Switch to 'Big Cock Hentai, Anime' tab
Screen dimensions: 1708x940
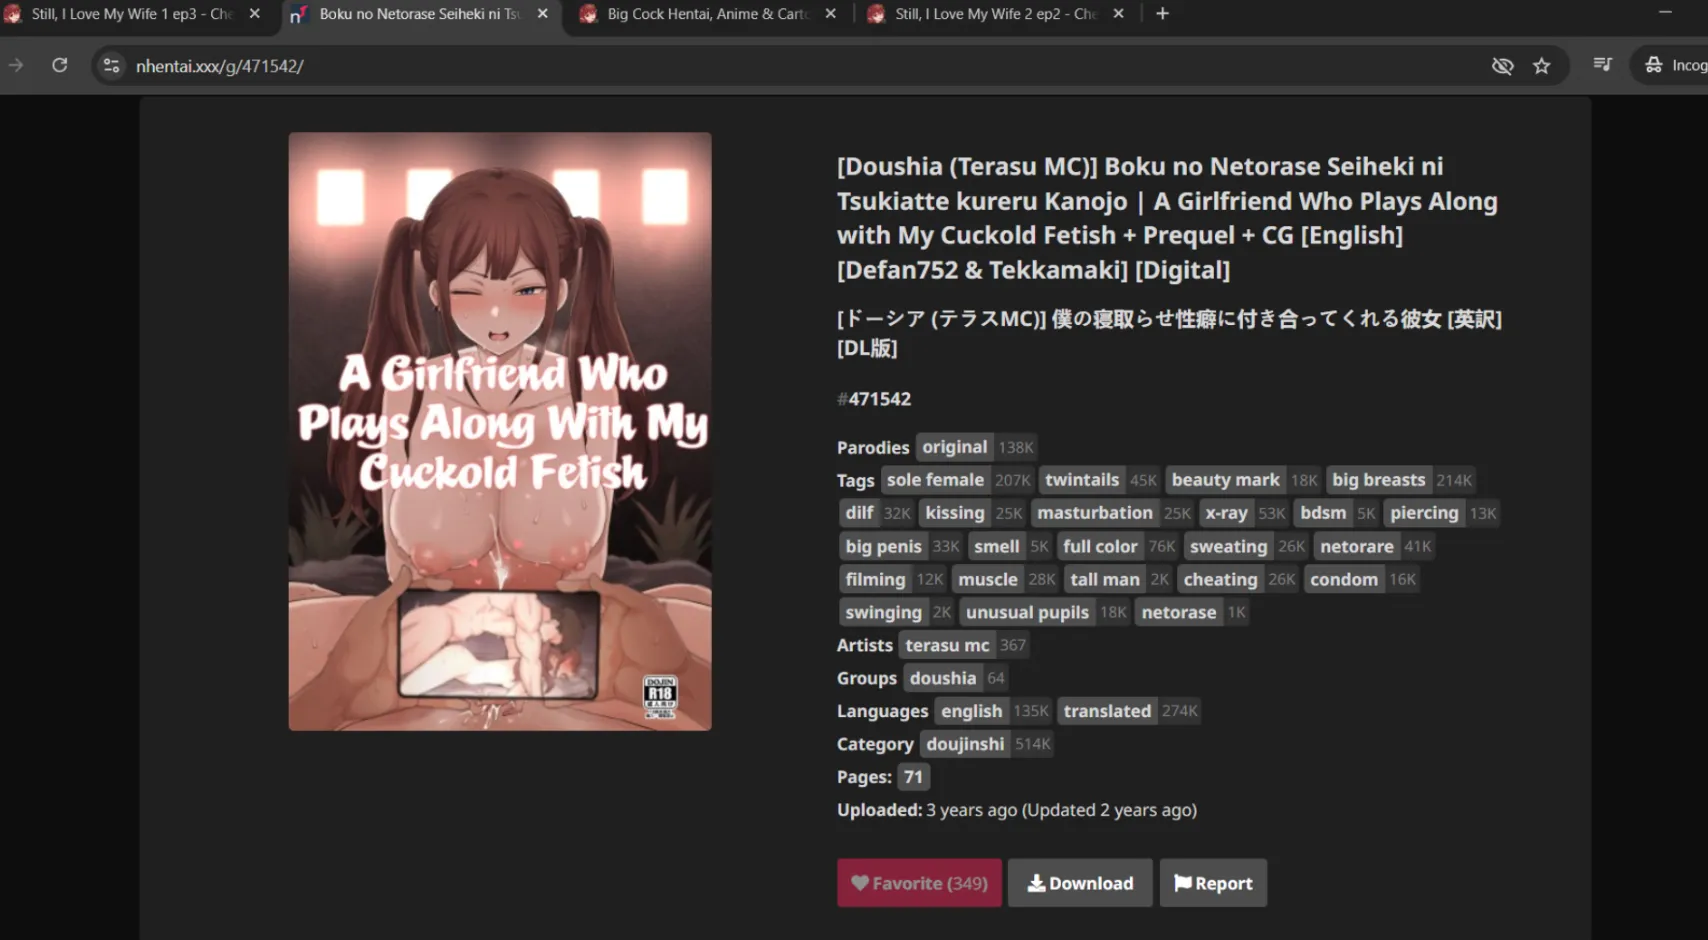pos(707,14)
